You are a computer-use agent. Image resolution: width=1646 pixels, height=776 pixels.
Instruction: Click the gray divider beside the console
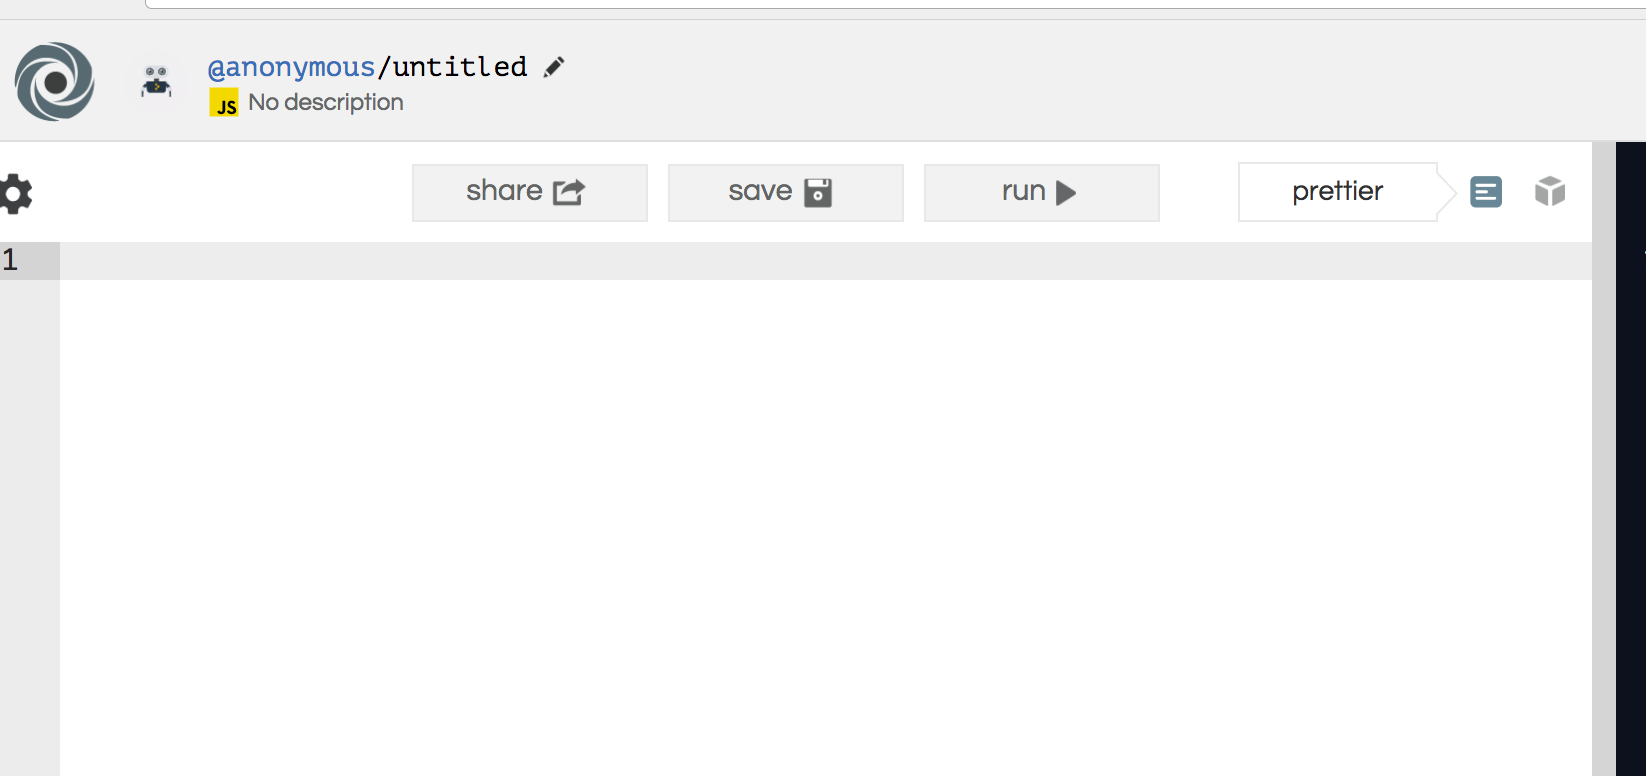click(x=1604, y=459)
